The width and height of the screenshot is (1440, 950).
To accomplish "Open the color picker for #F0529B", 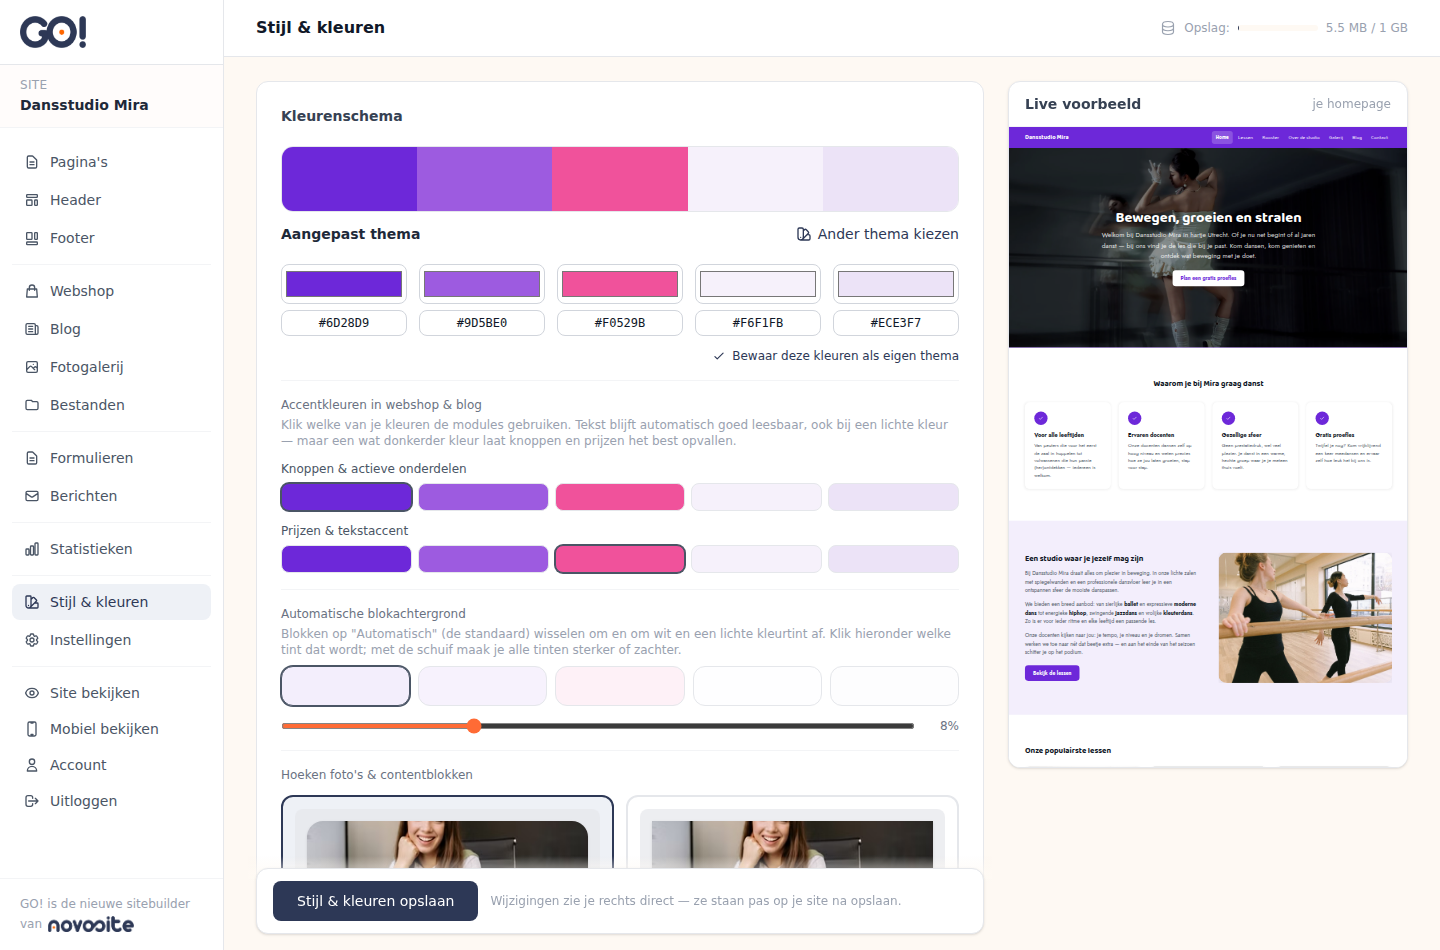I will pyautogui.click(x=620, y=284).
